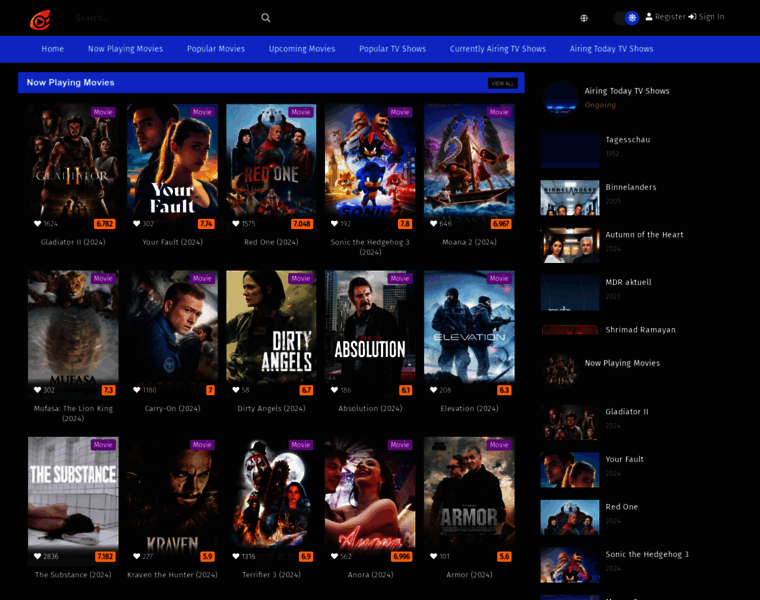Click the heart icon on Armor

click(434, 556)
